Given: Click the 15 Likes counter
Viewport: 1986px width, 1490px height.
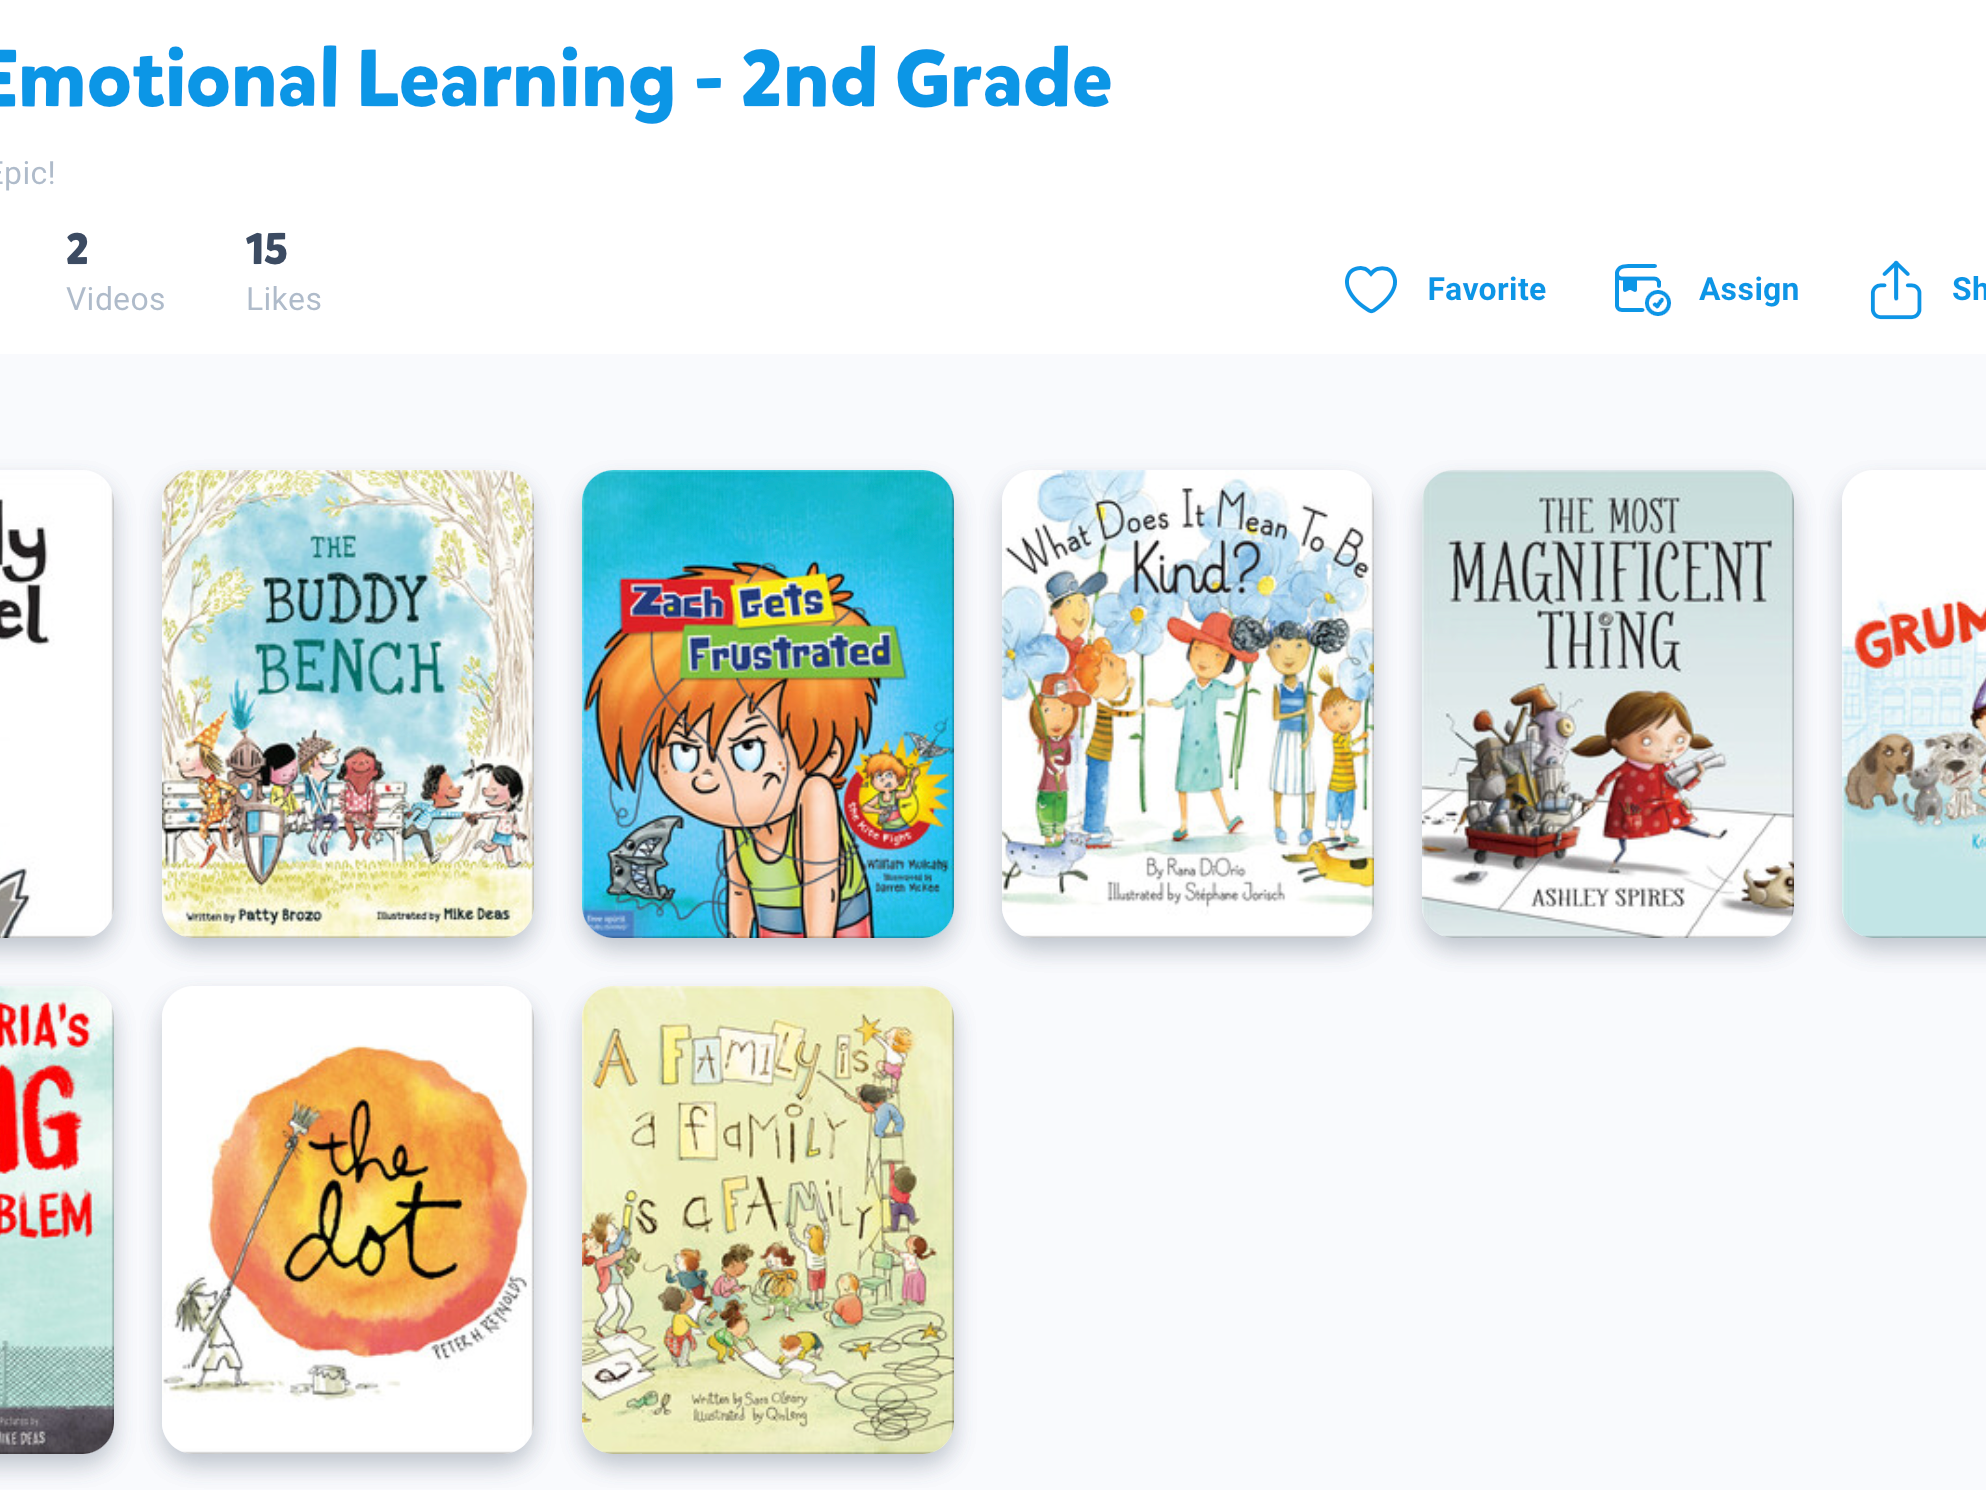Looking at the screenshot, I should (x=284, y=272).
